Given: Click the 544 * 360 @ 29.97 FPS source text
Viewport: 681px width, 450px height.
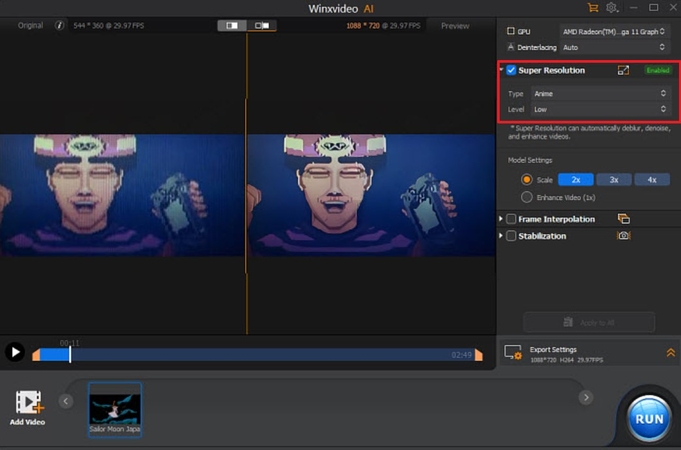Looking at the screenshot, I should tap(109, 26).
